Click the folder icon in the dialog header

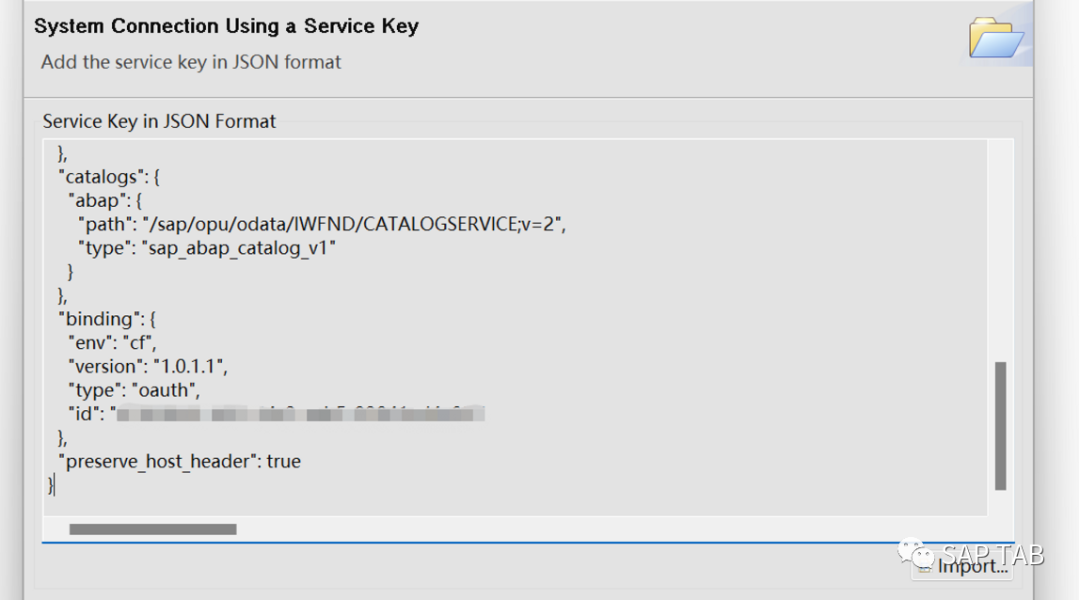point(995,38)
